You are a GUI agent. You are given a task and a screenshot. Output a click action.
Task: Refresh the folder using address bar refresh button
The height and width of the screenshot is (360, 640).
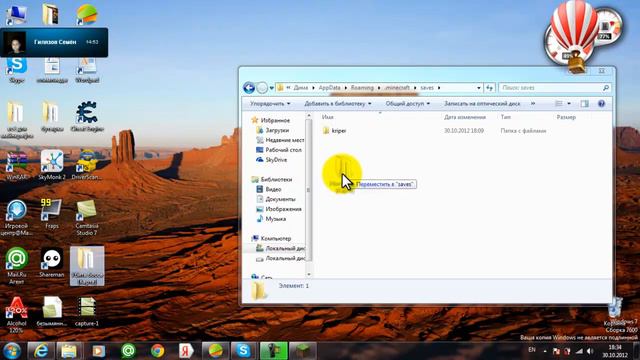coord(489,88)
